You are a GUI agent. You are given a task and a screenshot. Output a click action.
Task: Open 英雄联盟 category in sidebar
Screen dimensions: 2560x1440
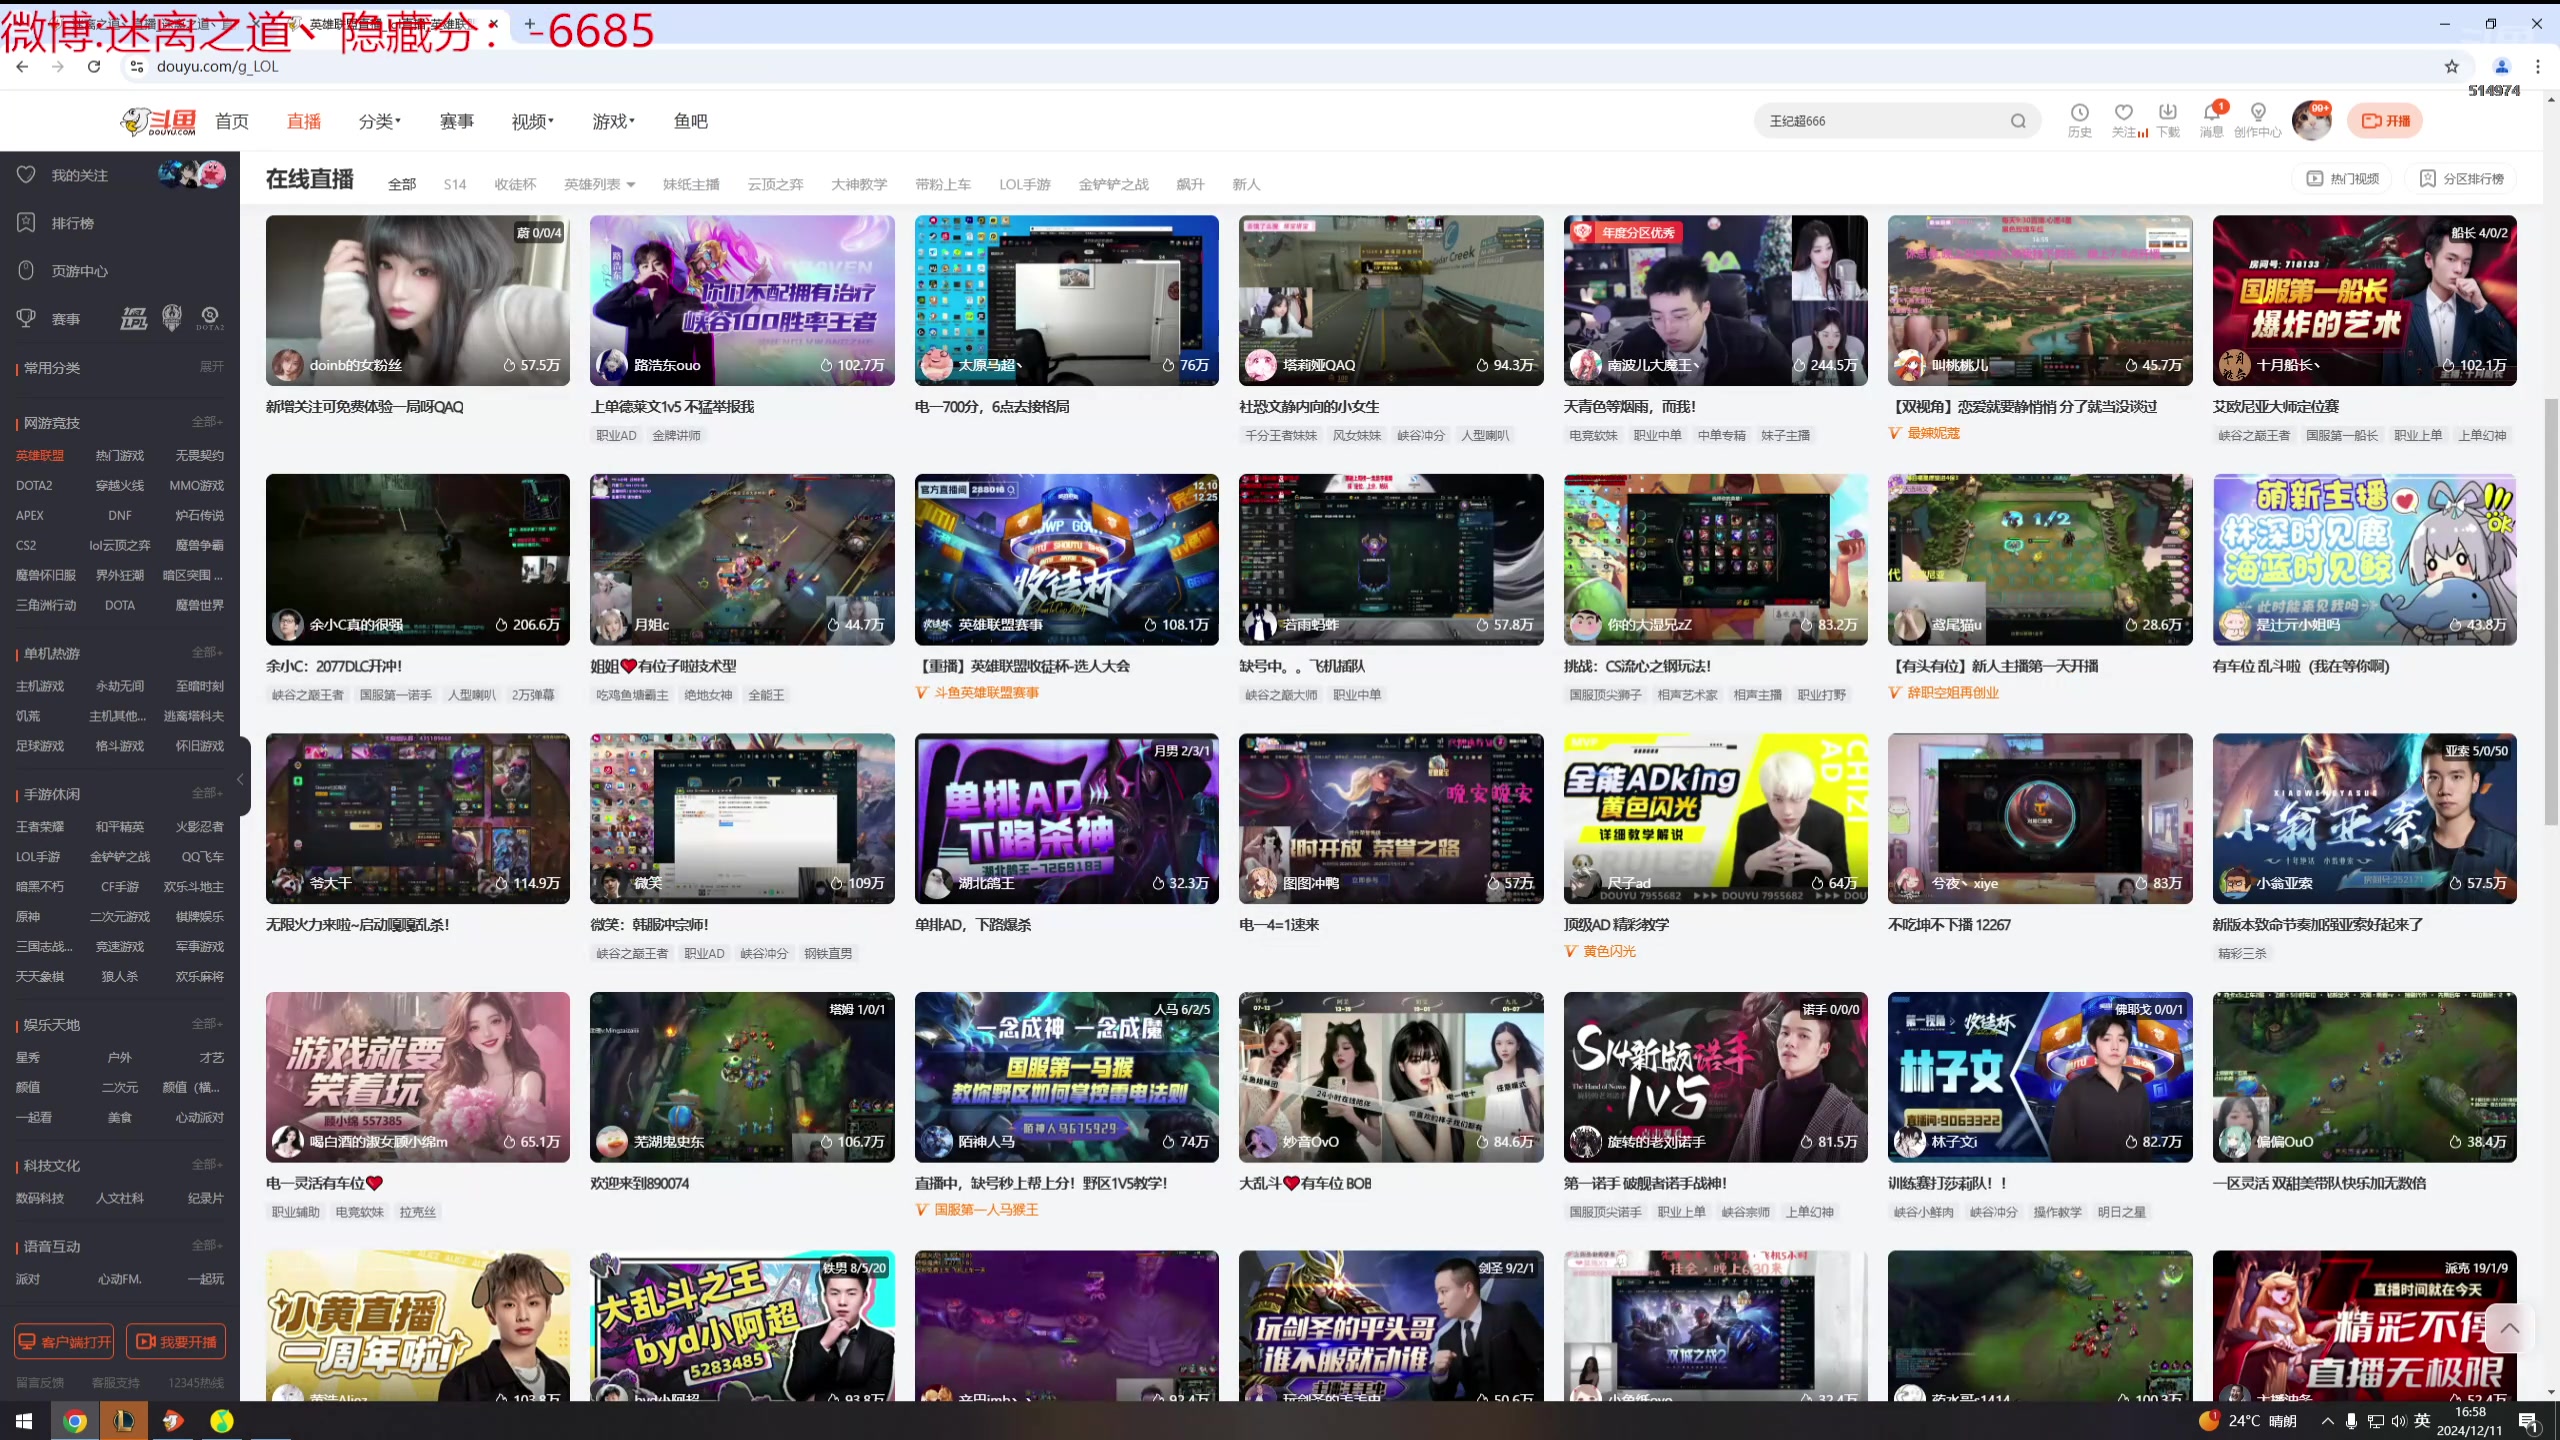(40, 456)
